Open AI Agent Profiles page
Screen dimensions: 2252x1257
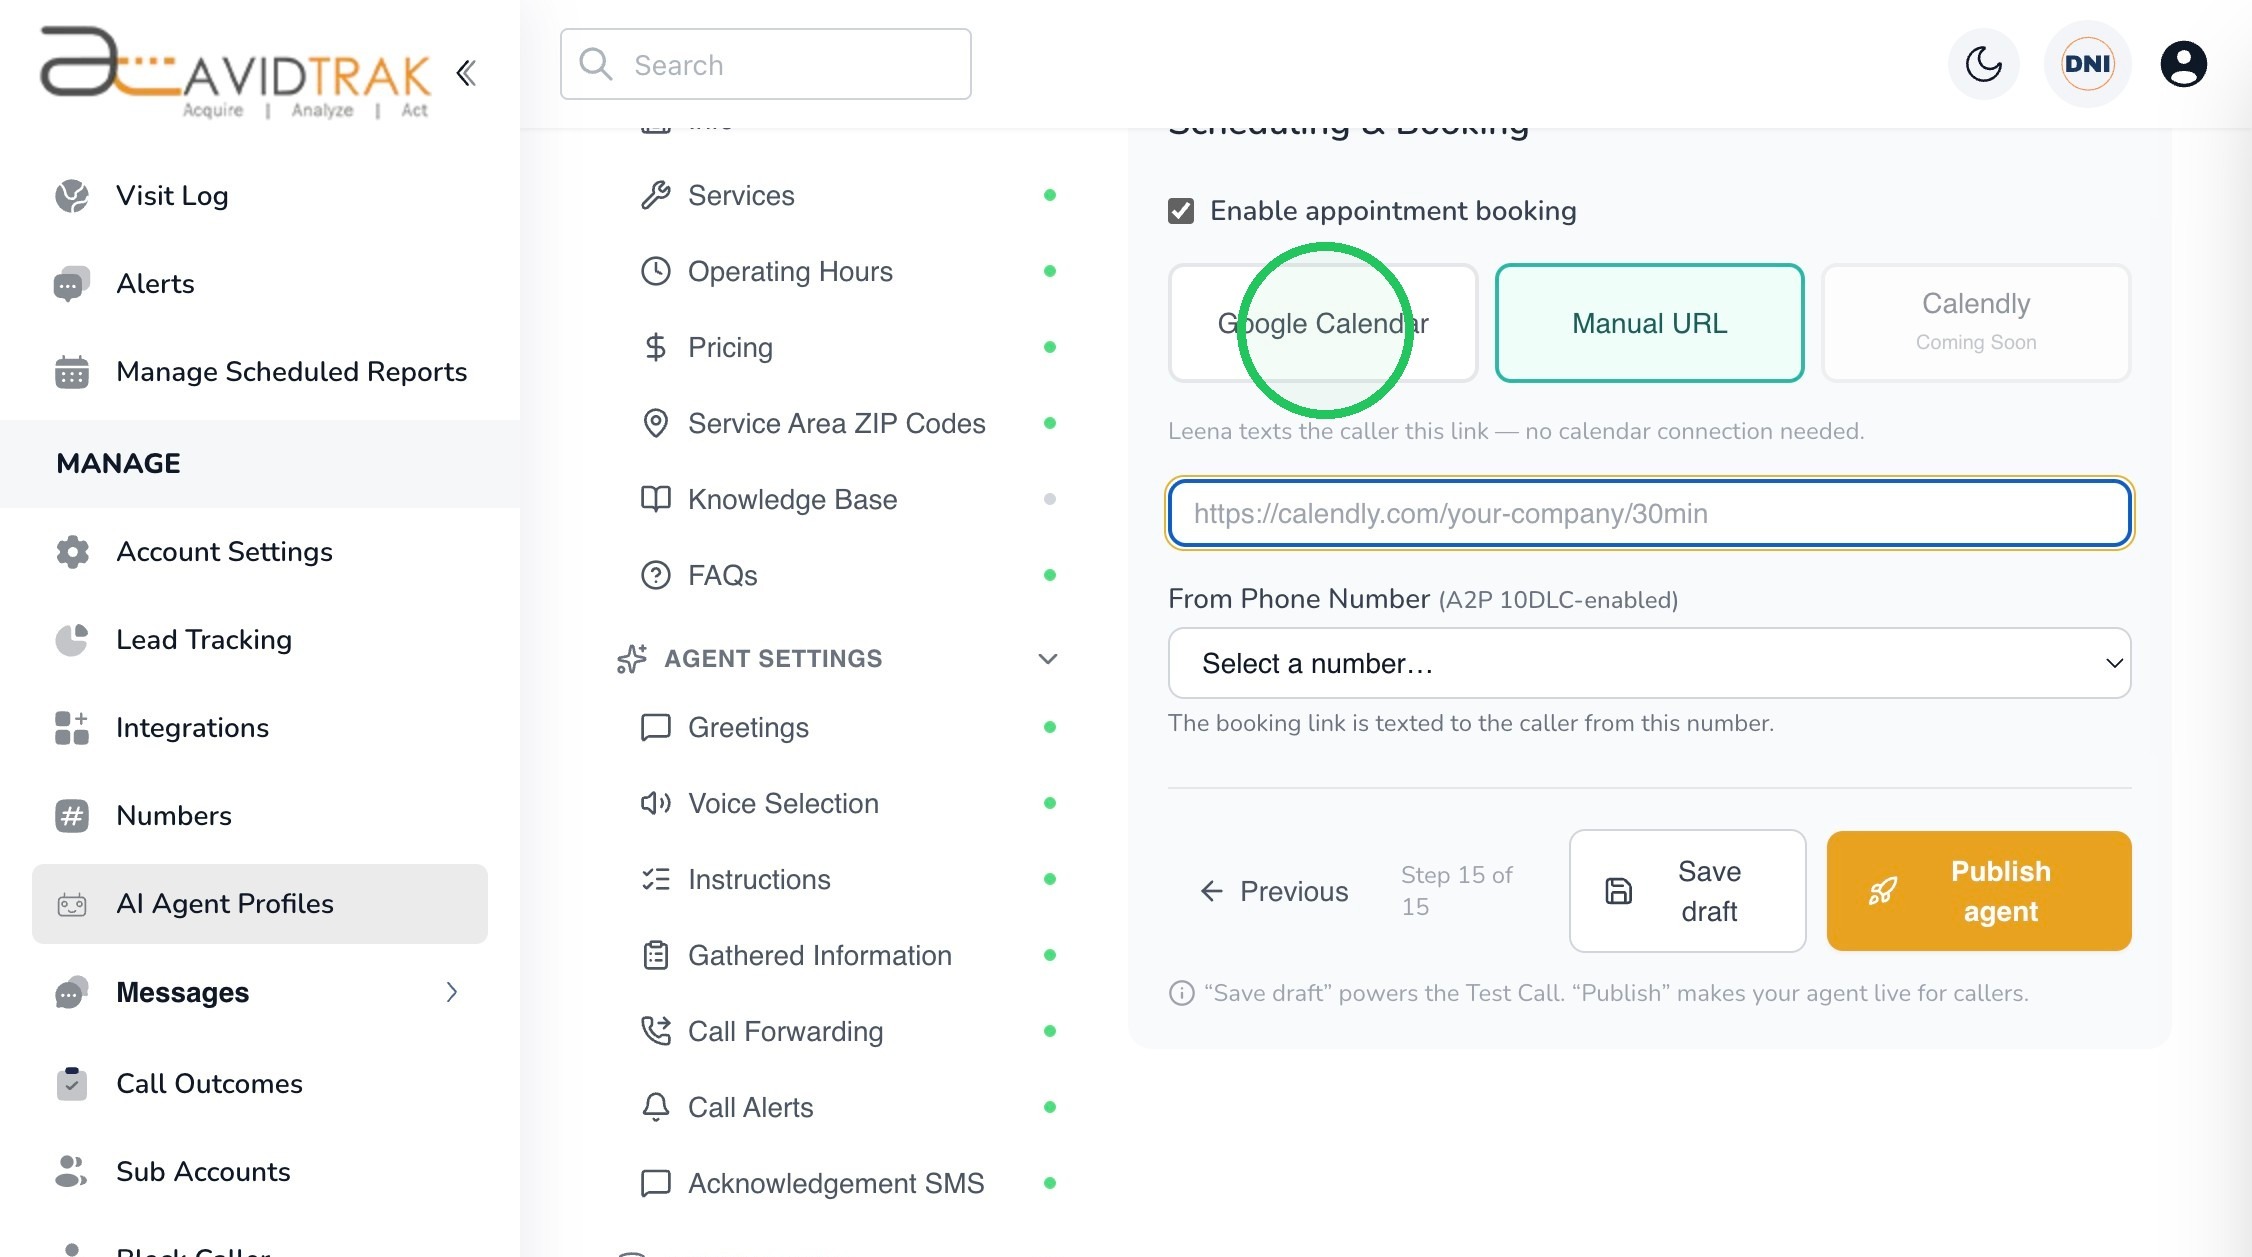pyautogui.click(x=260, y=904)
